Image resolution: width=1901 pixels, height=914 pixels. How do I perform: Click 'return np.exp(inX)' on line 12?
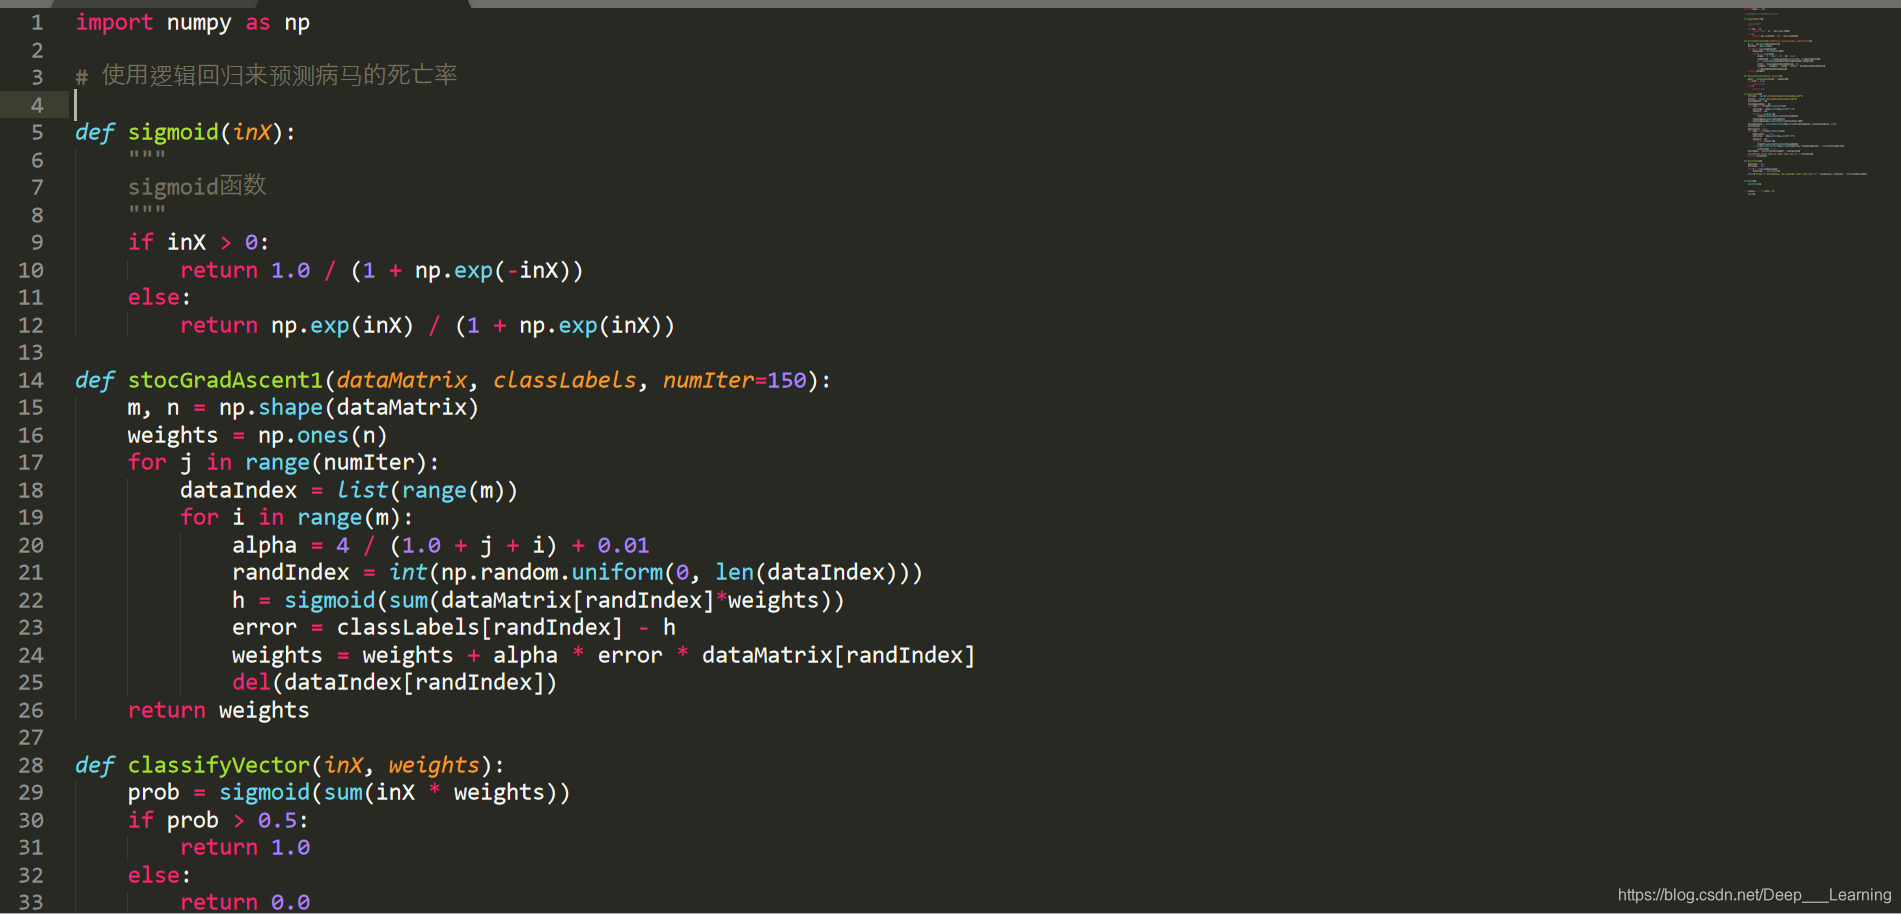pos(297,325)
